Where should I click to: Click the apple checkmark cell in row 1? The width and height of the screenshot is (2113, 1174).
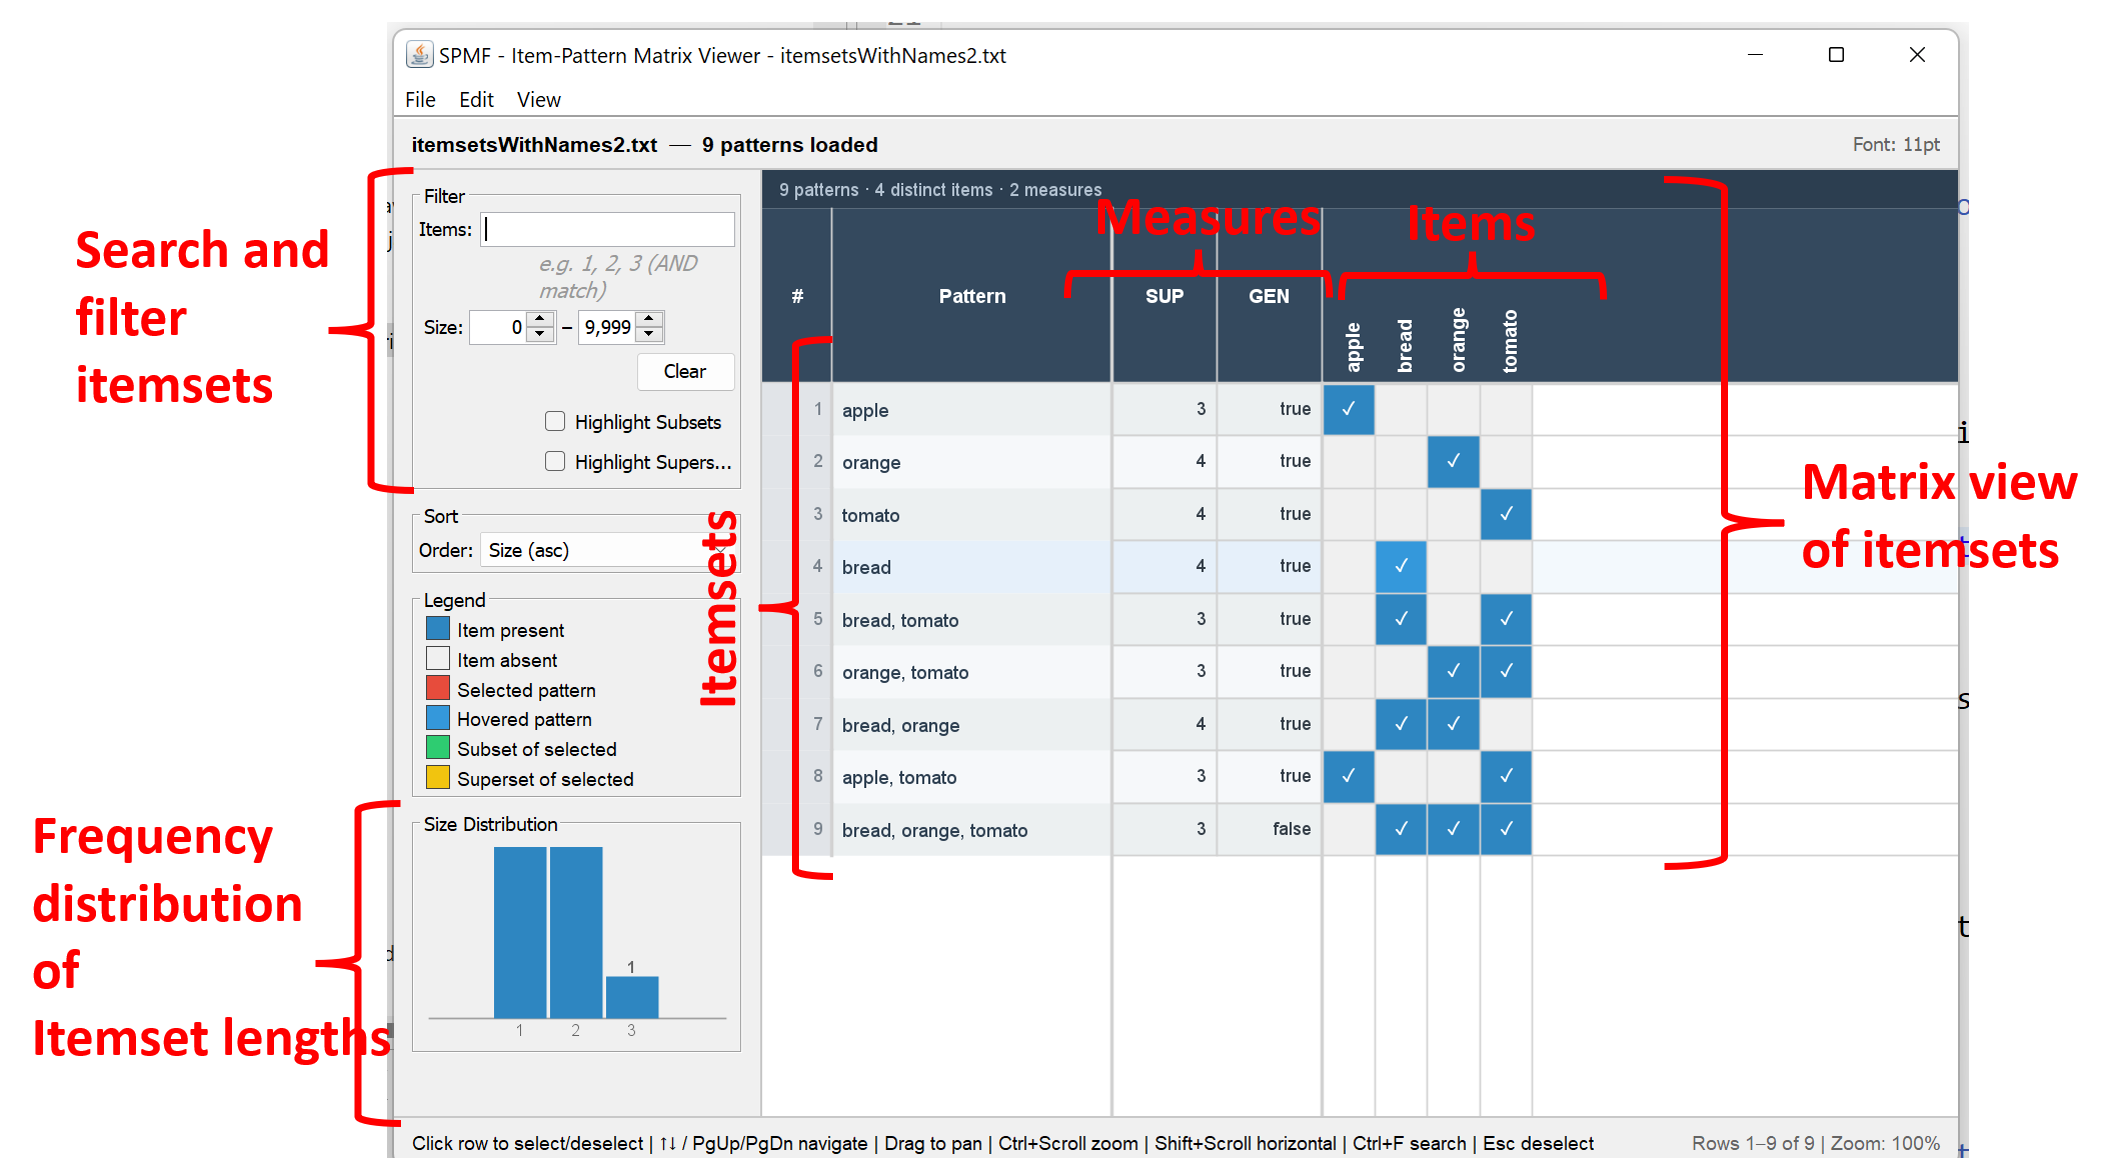tap(1349, 410)
